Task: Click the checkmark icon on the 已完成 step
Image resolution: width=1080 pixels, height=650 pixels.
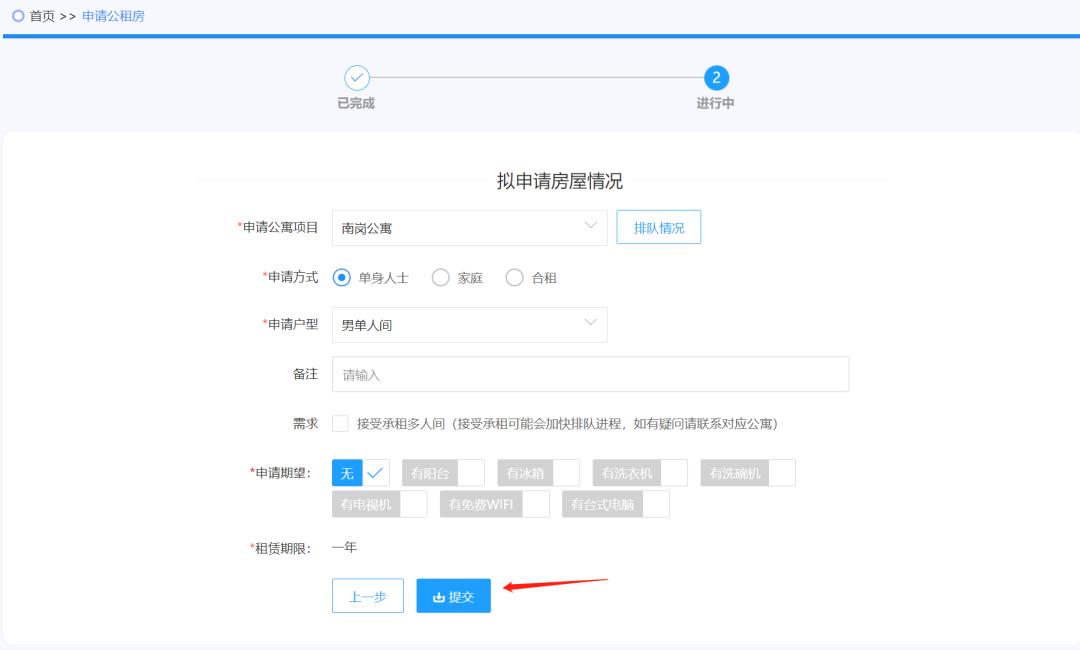Action: tap(357, 79)
